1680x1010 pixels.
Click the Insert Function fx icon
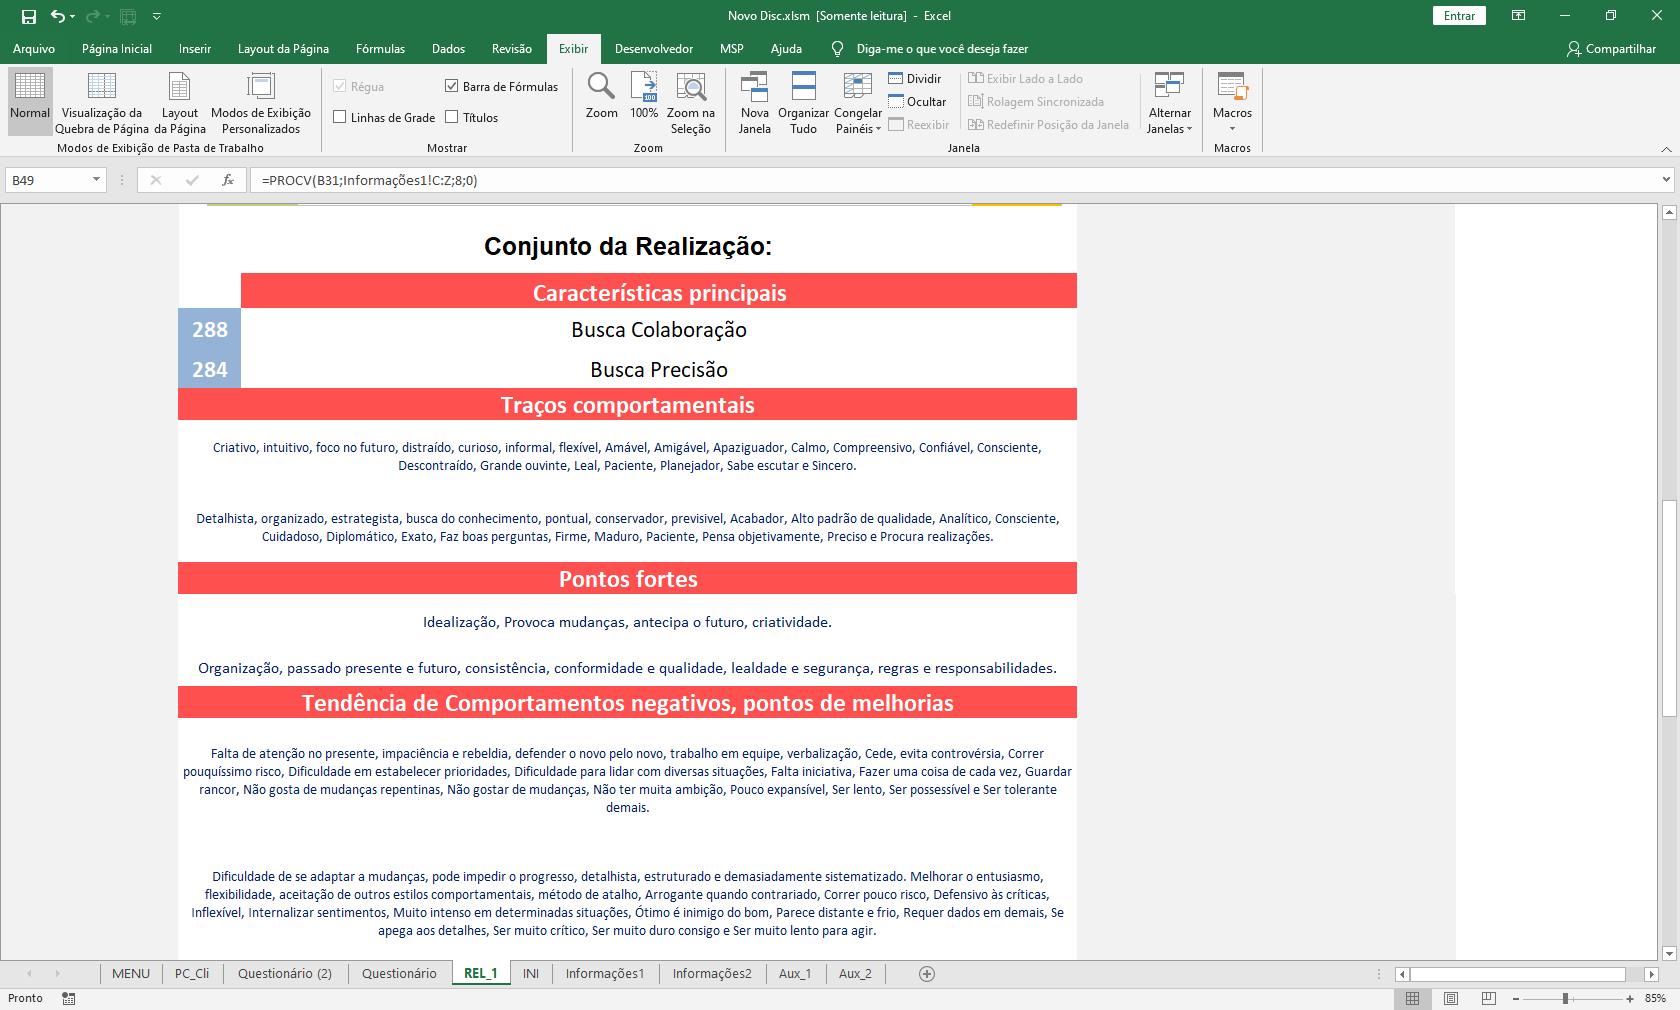[228, 180]
